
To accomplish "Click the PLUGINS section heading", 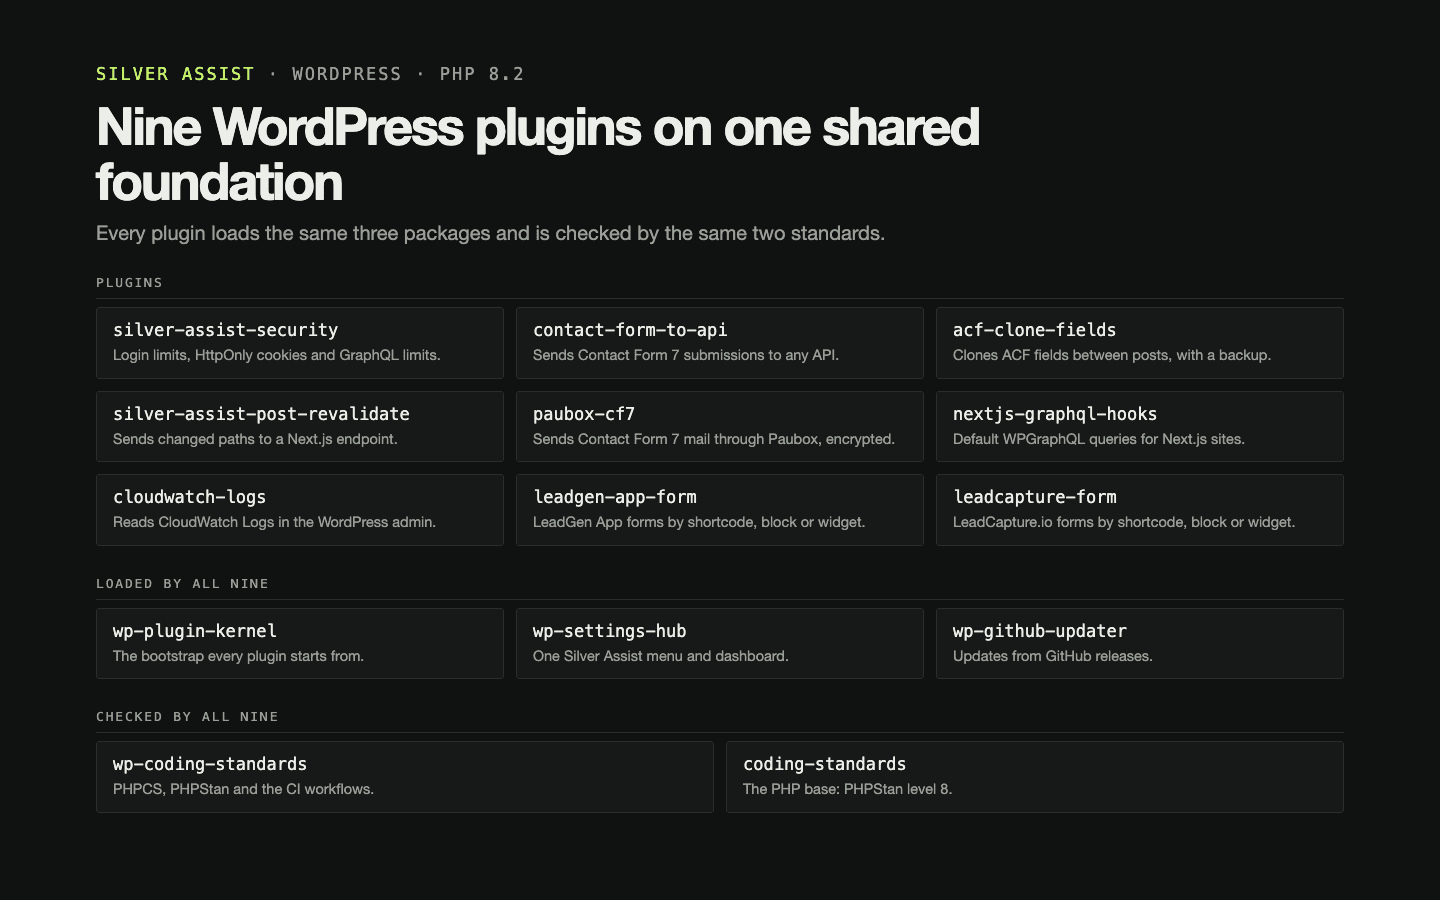I will pyautogui.click(x=129, y=283).
